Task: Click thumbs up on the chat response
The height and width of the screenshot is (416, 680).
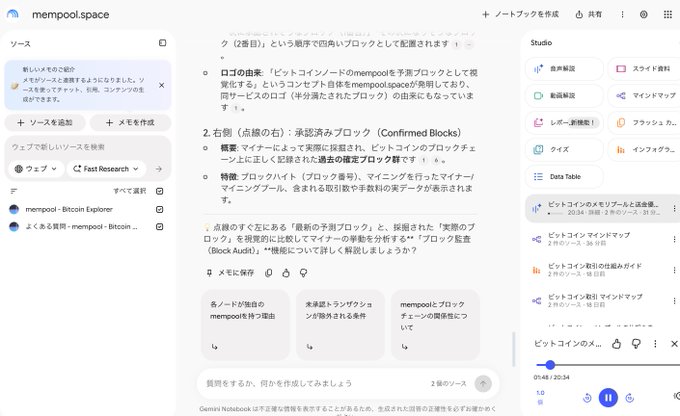Action: click(x=286, y=273)
